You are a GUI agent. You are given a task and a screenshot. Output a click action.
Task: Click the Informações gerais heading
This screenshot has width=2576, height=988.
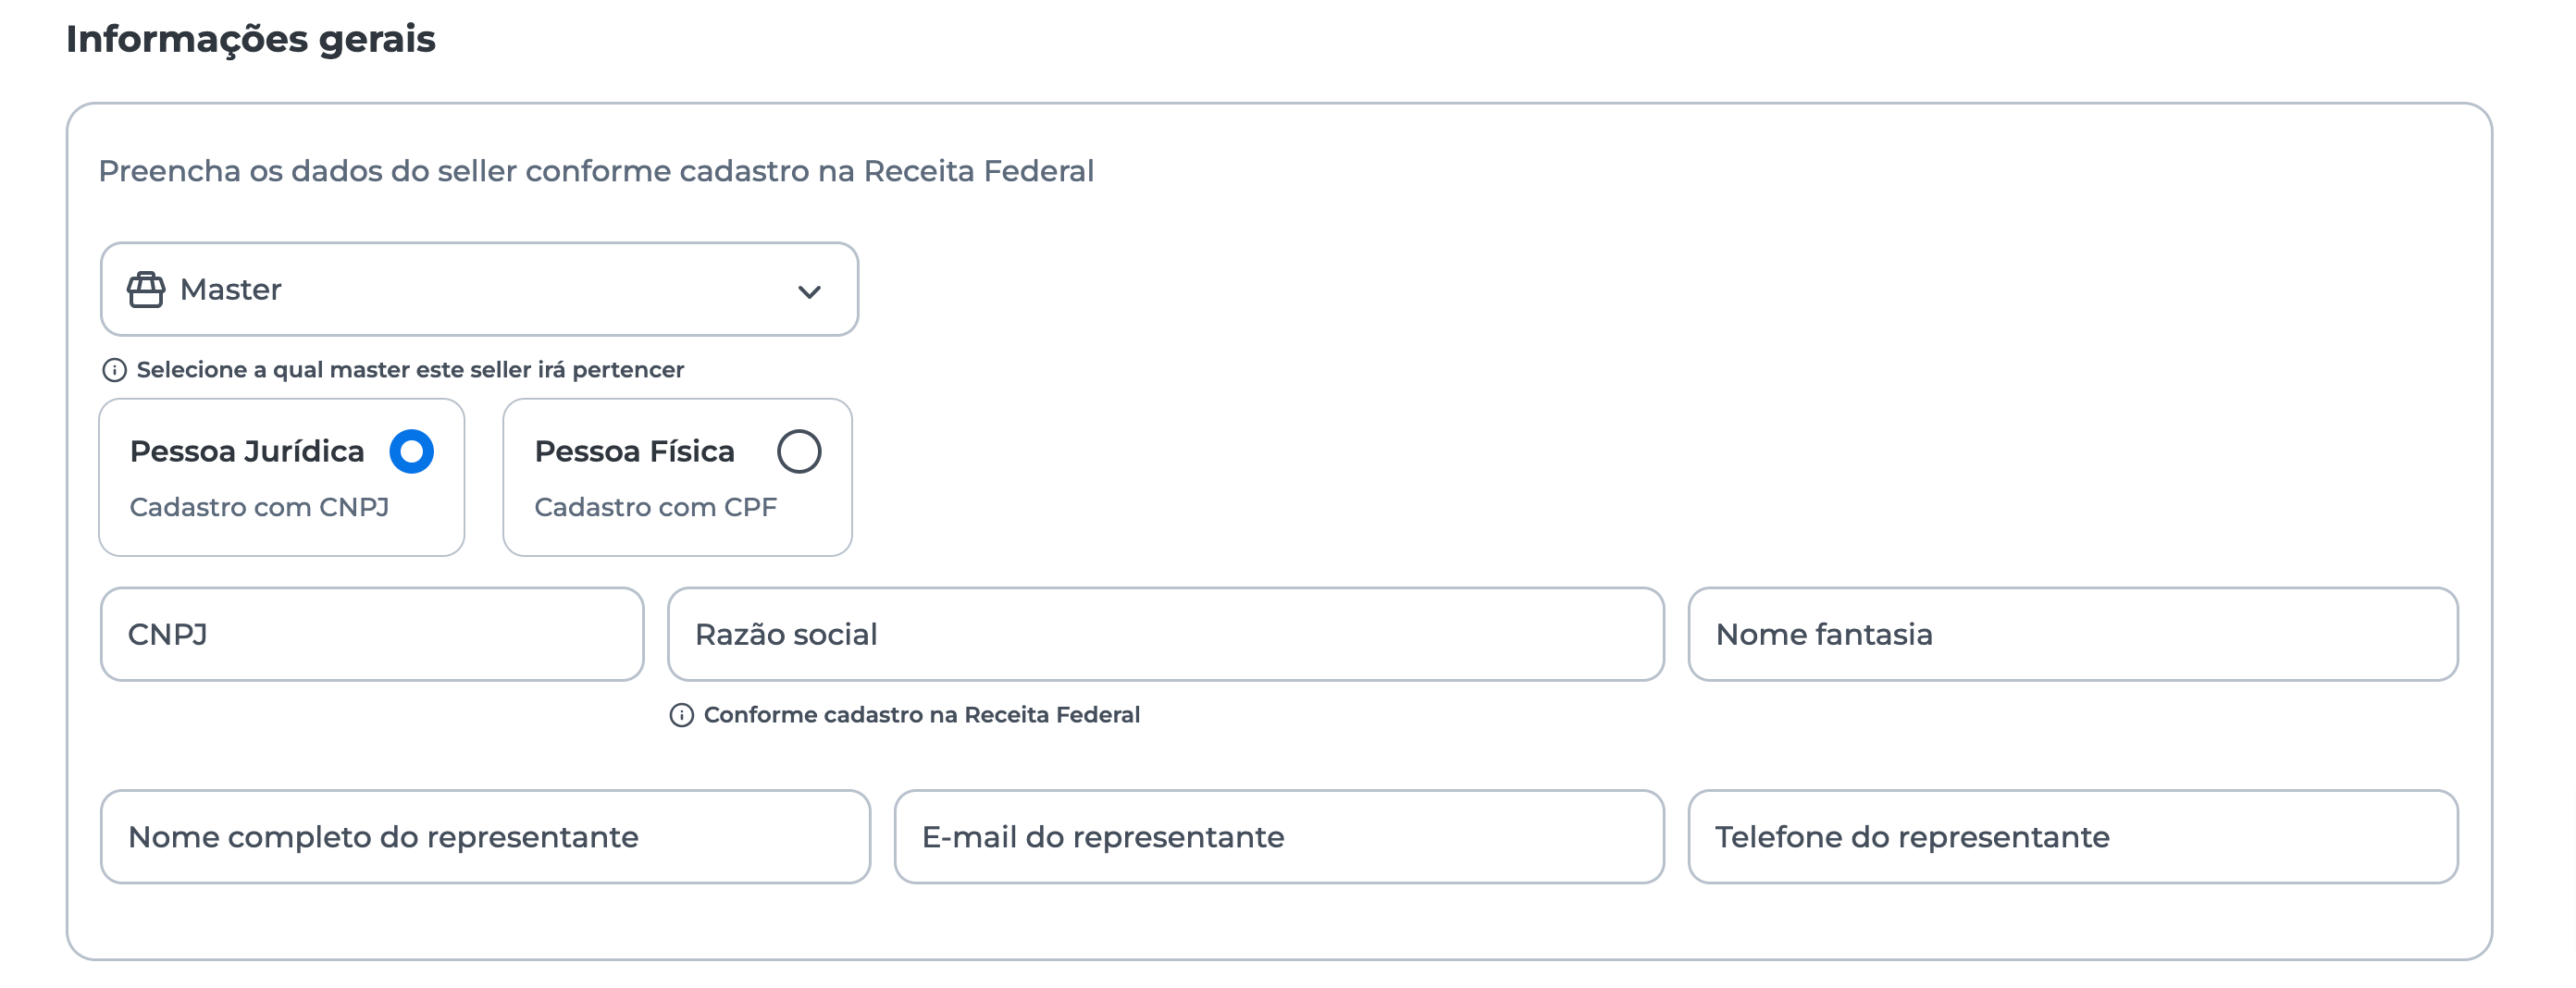click(250, 39)
